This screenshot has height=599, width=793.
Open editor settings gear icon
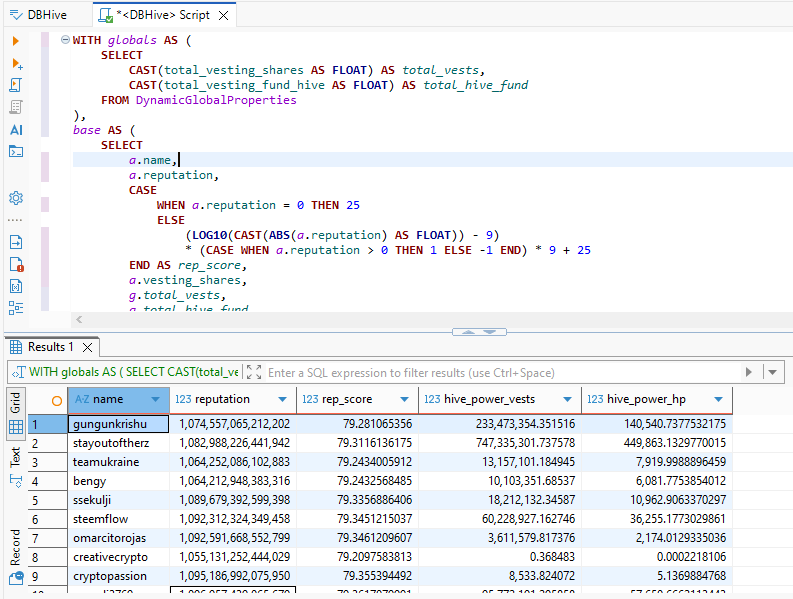pyautogui.click(x=16, y=198)
